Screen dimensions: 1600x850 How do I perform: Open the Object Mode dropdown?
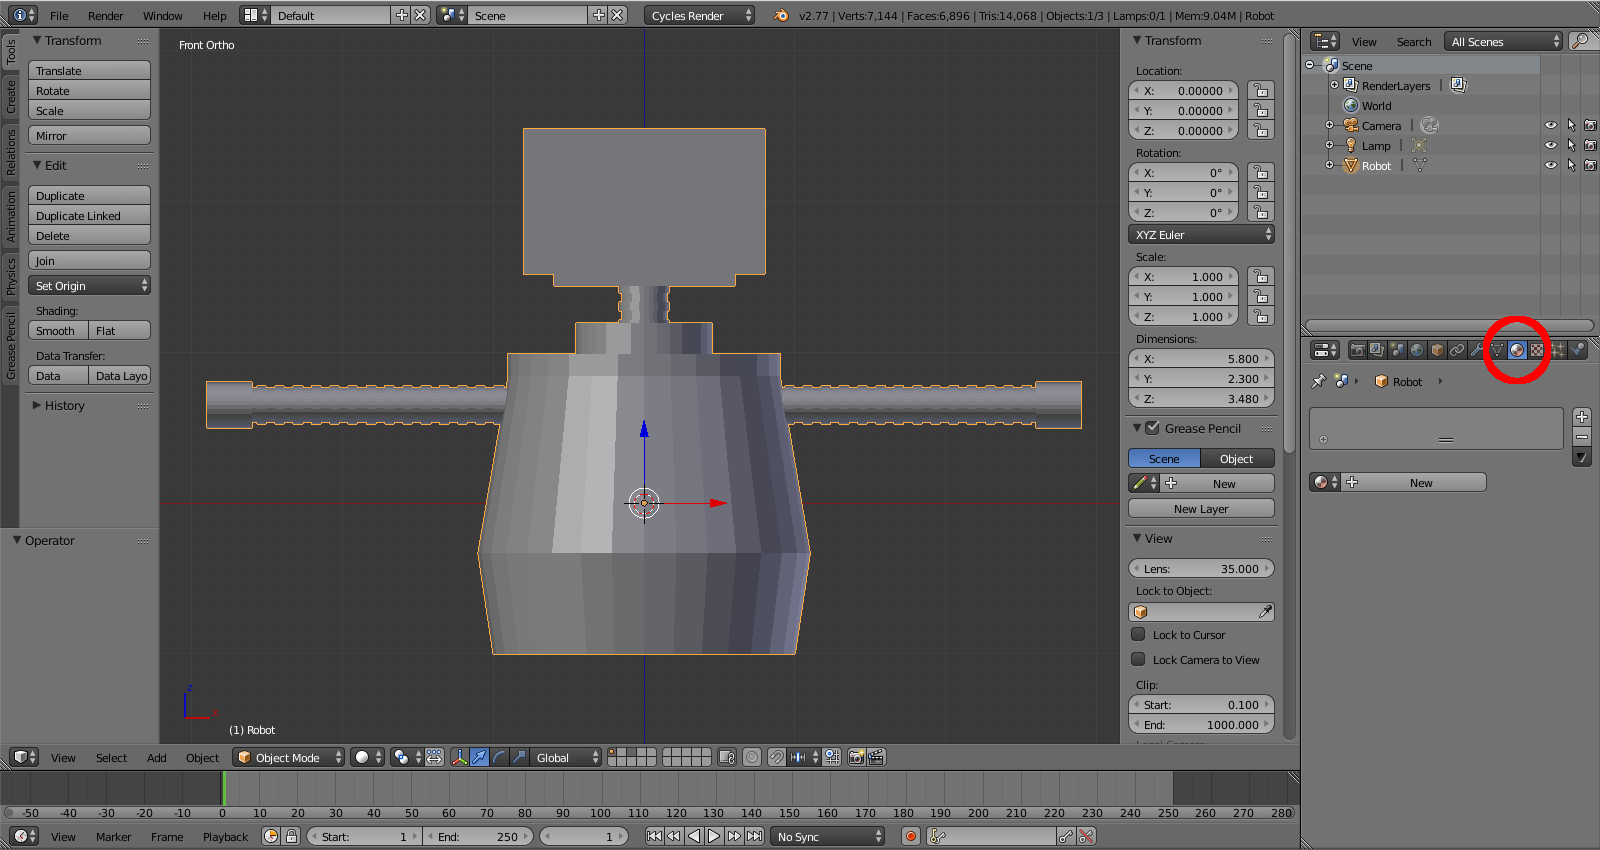coord(288,757)
